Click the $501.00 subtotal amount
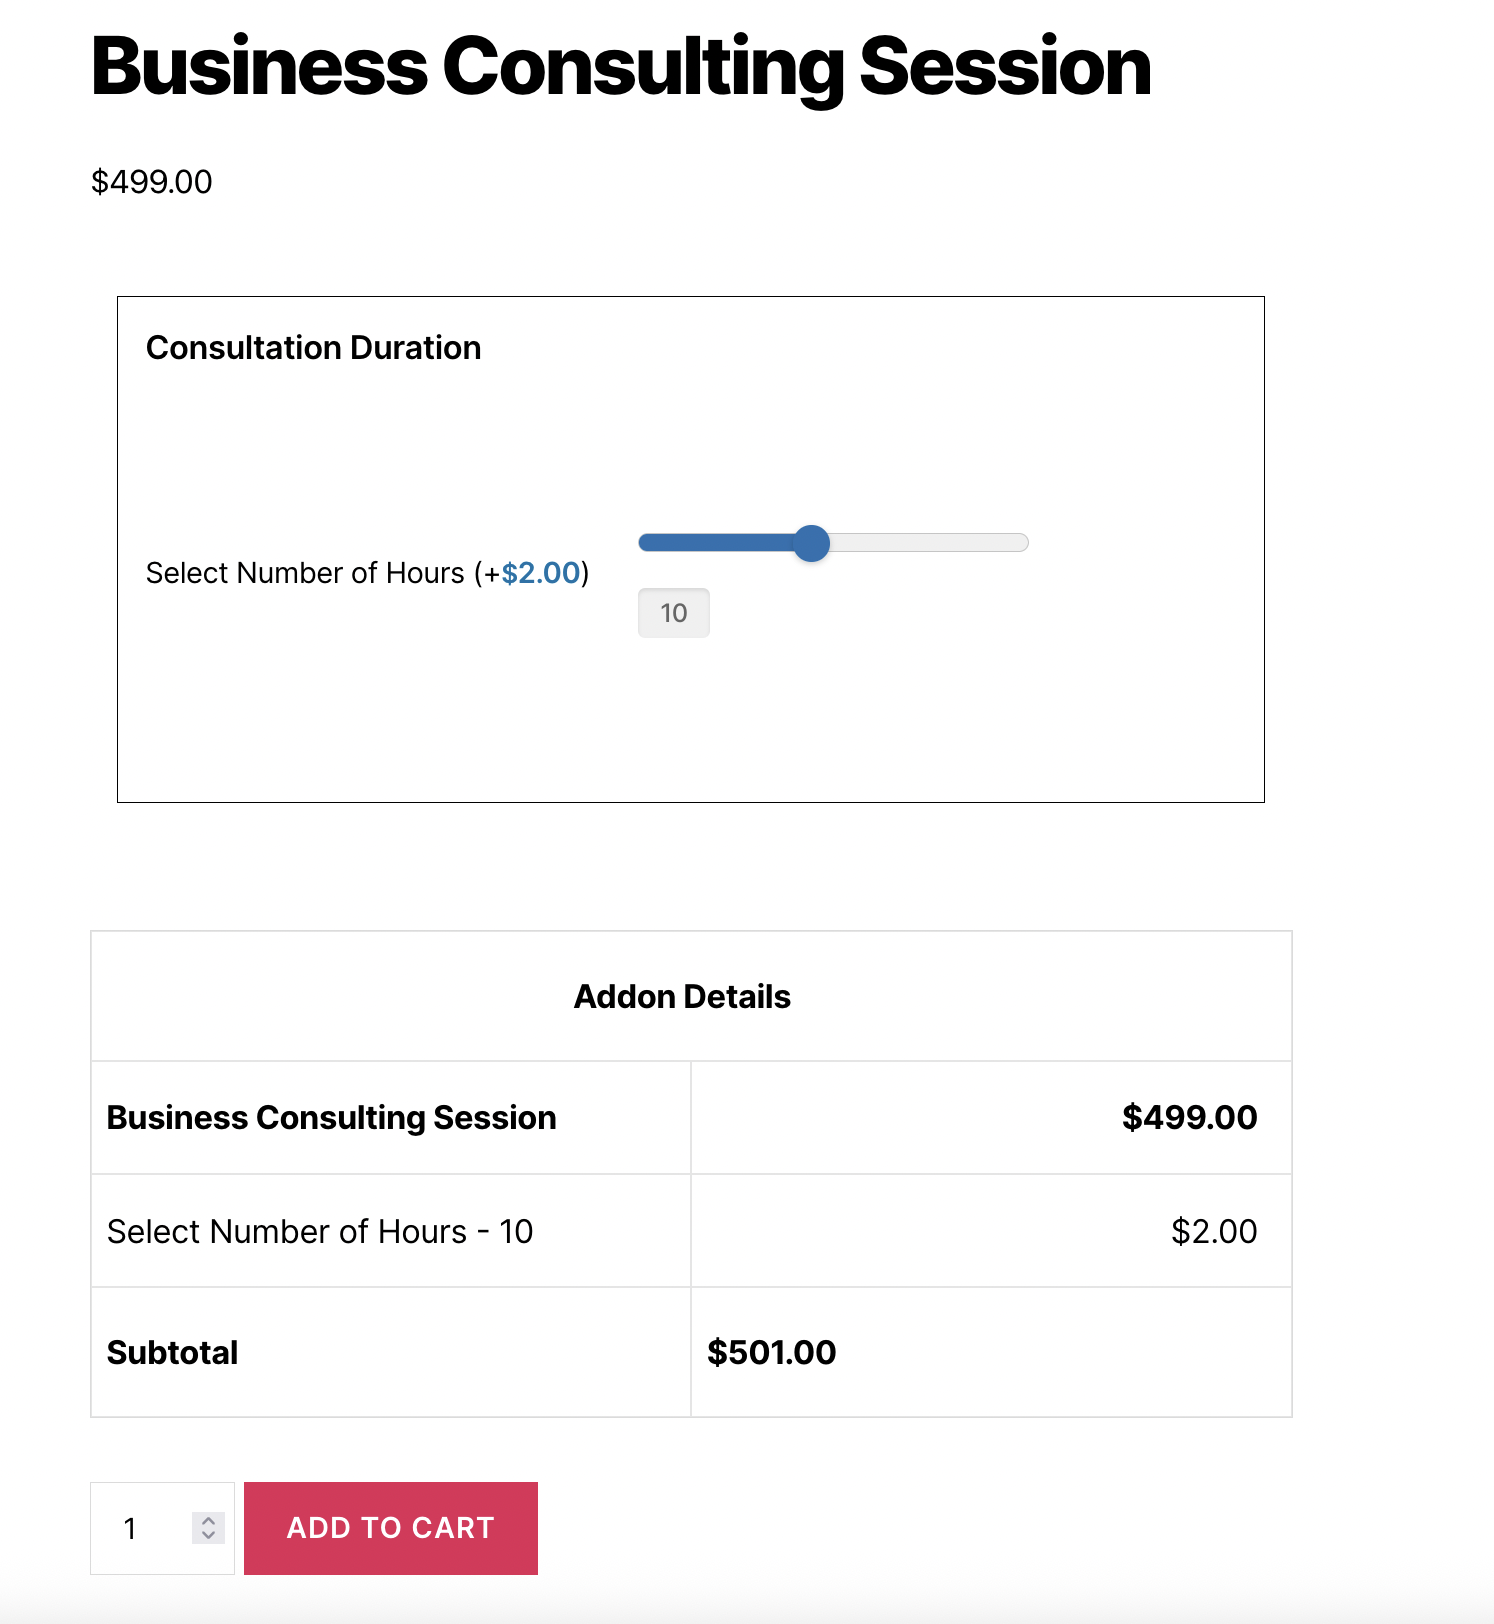This screenshot has width=1494, height=1624. (771, 1353)
